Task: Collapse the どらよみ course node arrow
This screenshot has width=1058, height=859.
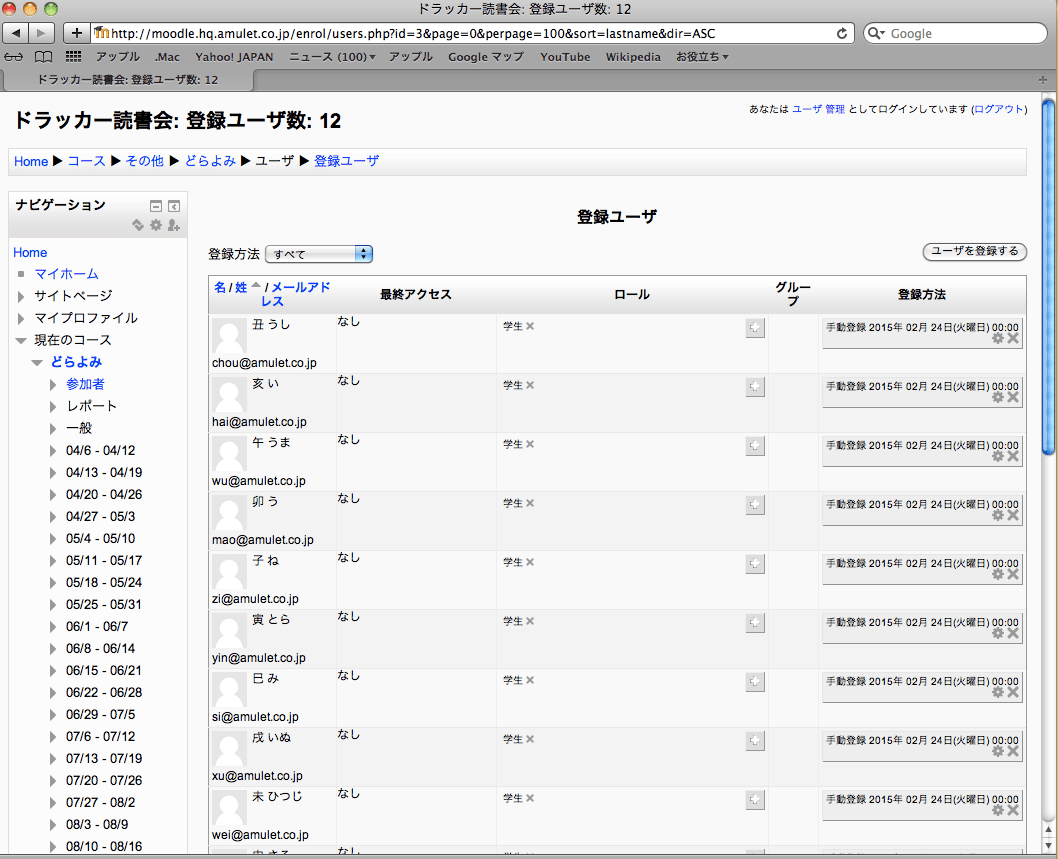Action: [37, 363]
